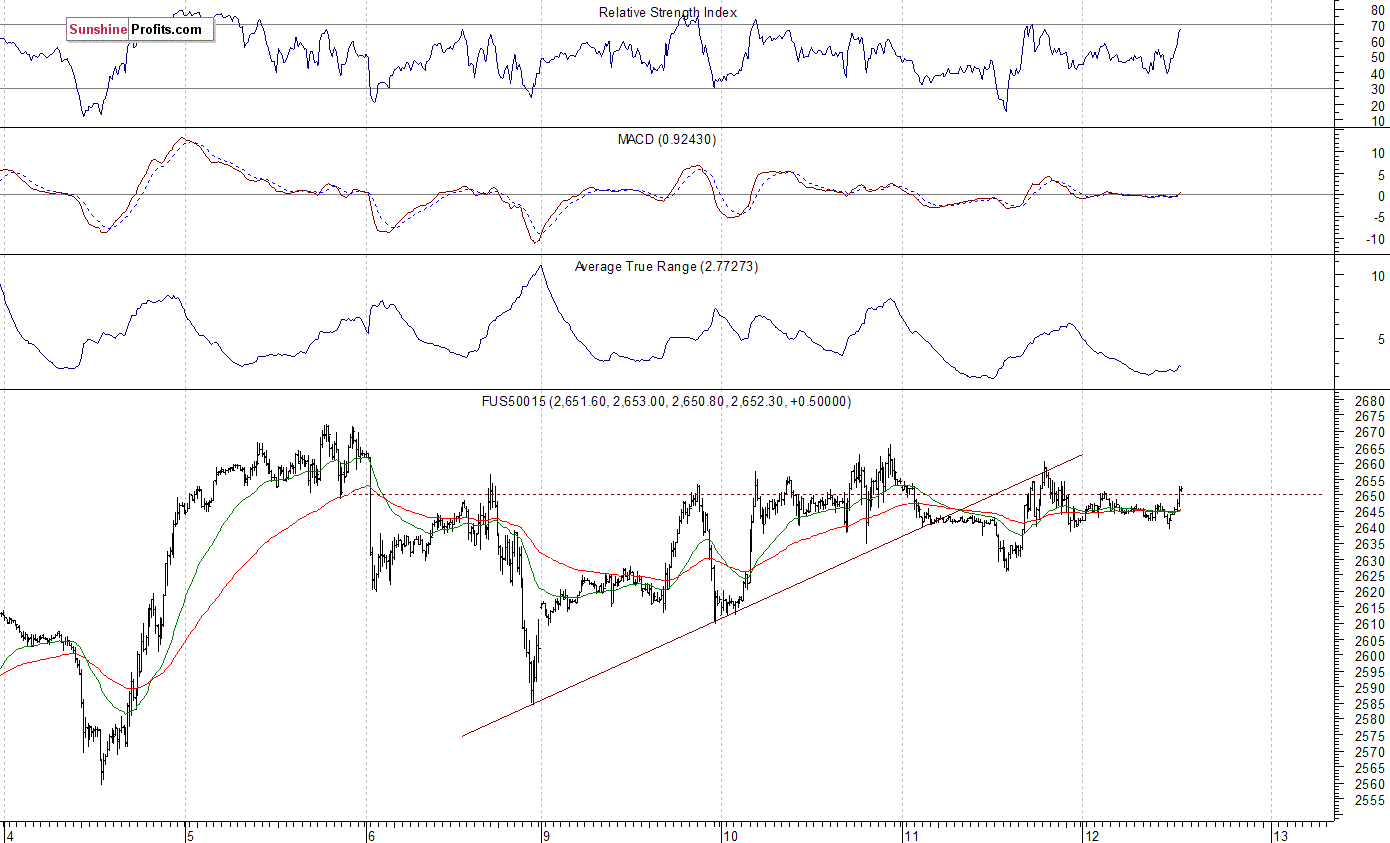Screen dimensions: 1390x843
Task: Click the 2670 price axis value
Action: pyautogui.click(x=1370, y=432)
